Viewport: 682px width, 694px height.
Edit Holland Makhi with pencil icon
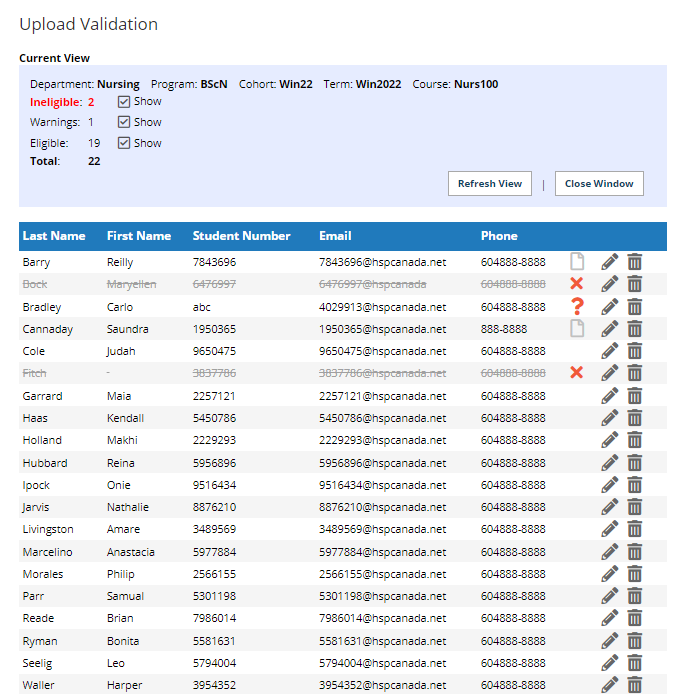point(609,440)
